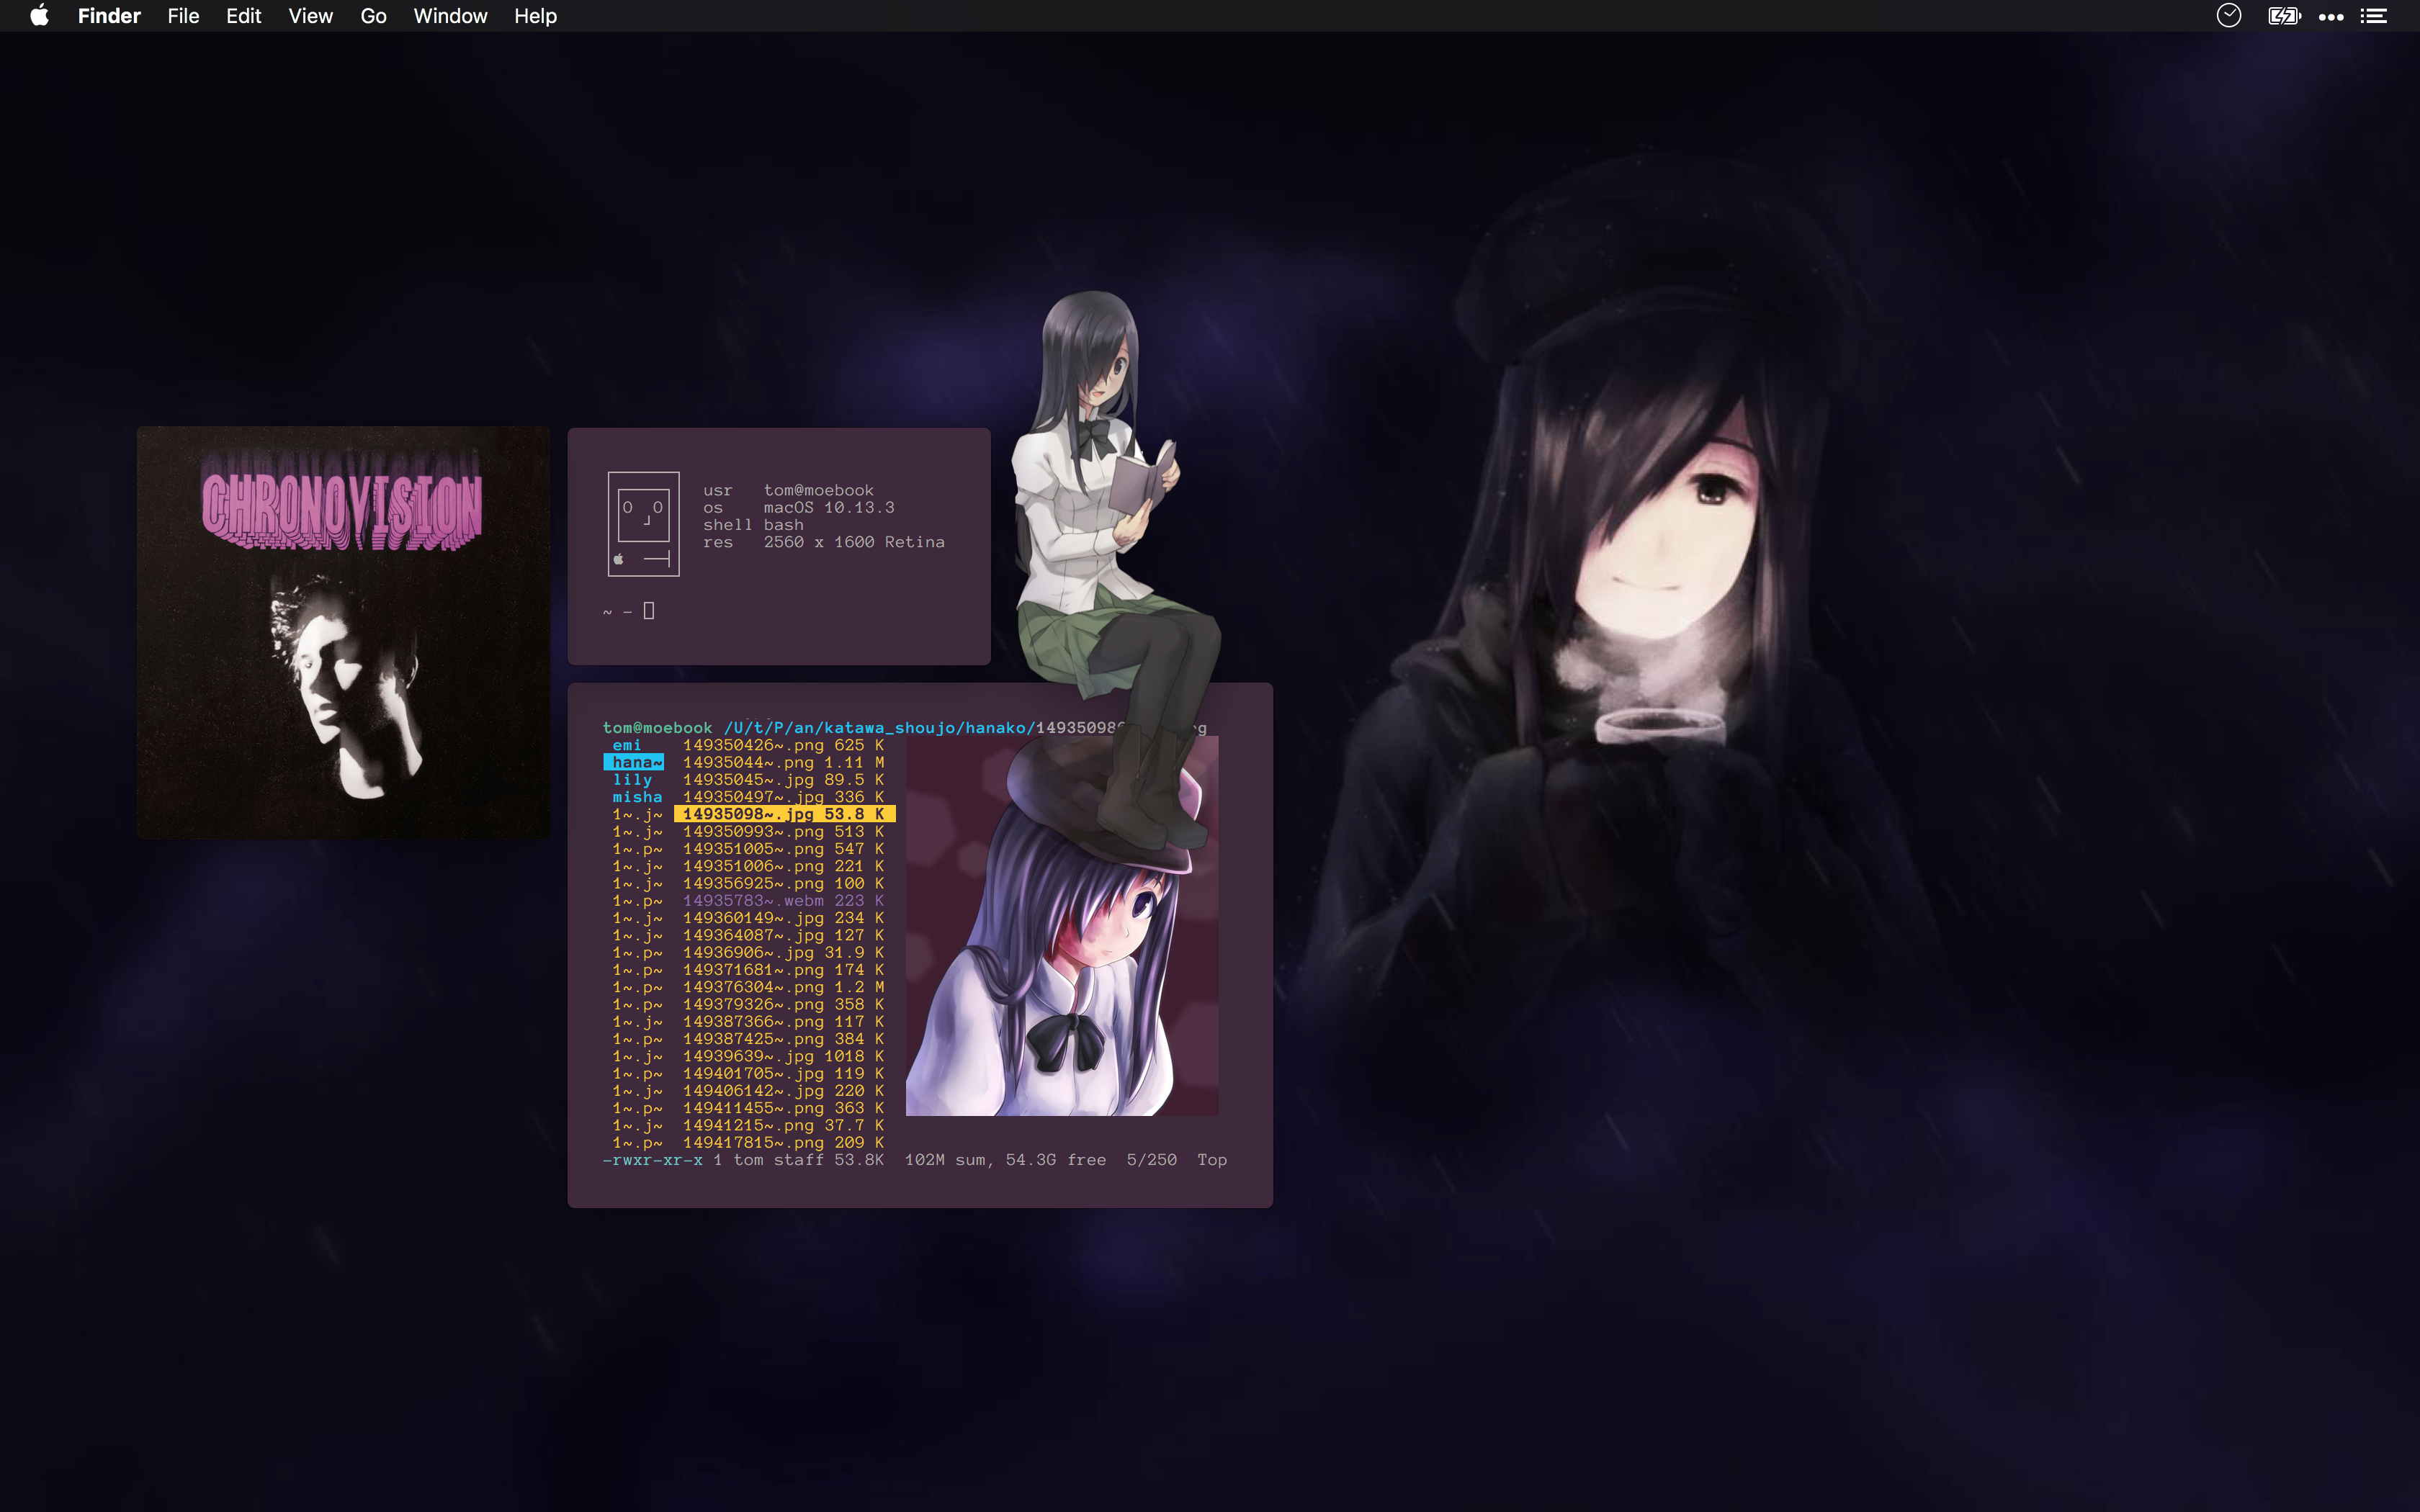
Task: Click the Chronovision album cover artwork
Action: coord(343,632)
